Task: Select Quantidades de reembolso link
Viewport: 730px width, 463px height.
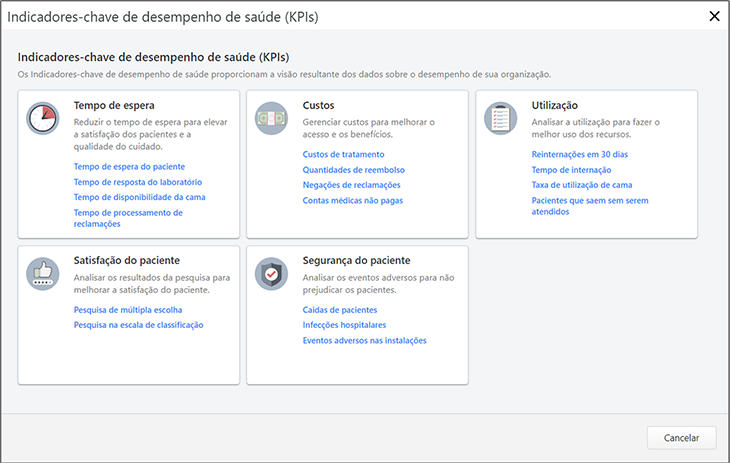Action: point(353,170)
